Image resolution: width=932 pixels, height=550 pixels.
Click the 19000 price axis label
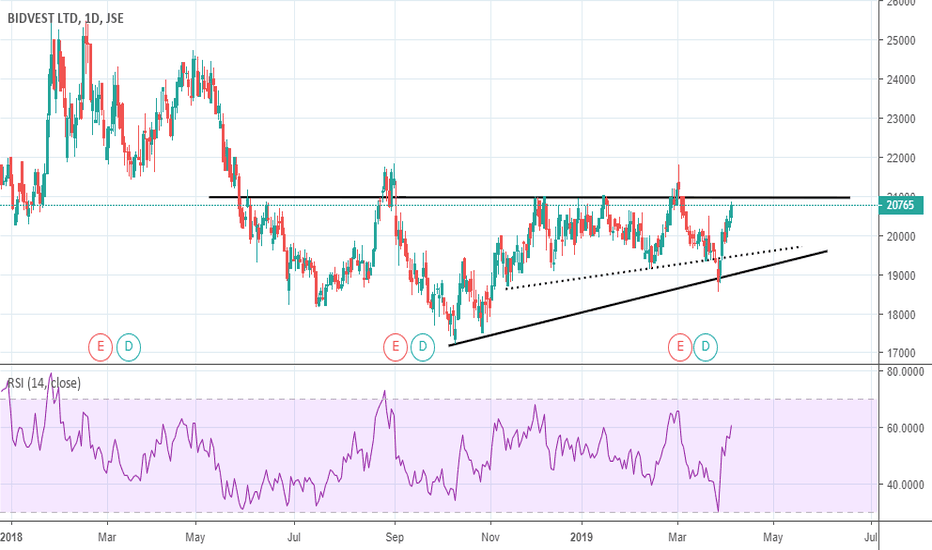pyautogui.click(x=900, y=276)
